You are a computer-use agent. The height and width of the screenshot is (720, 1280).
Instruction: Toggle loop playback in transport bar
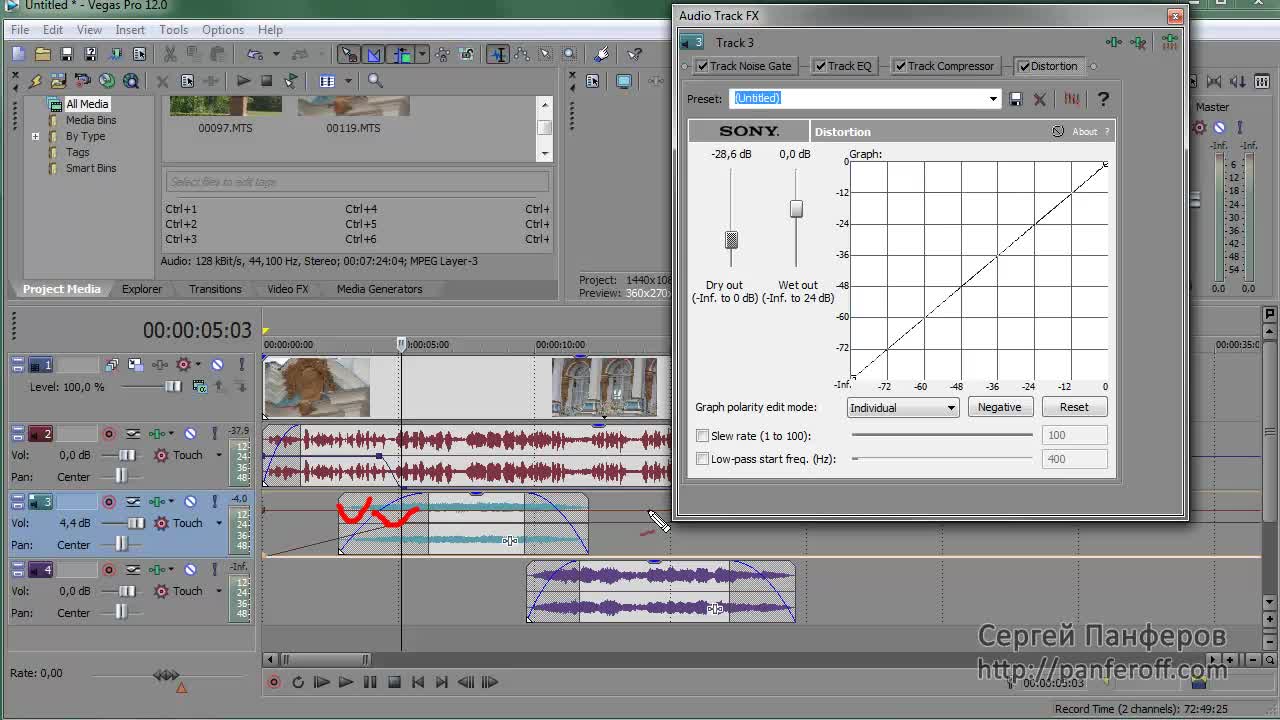pos(298,682)
